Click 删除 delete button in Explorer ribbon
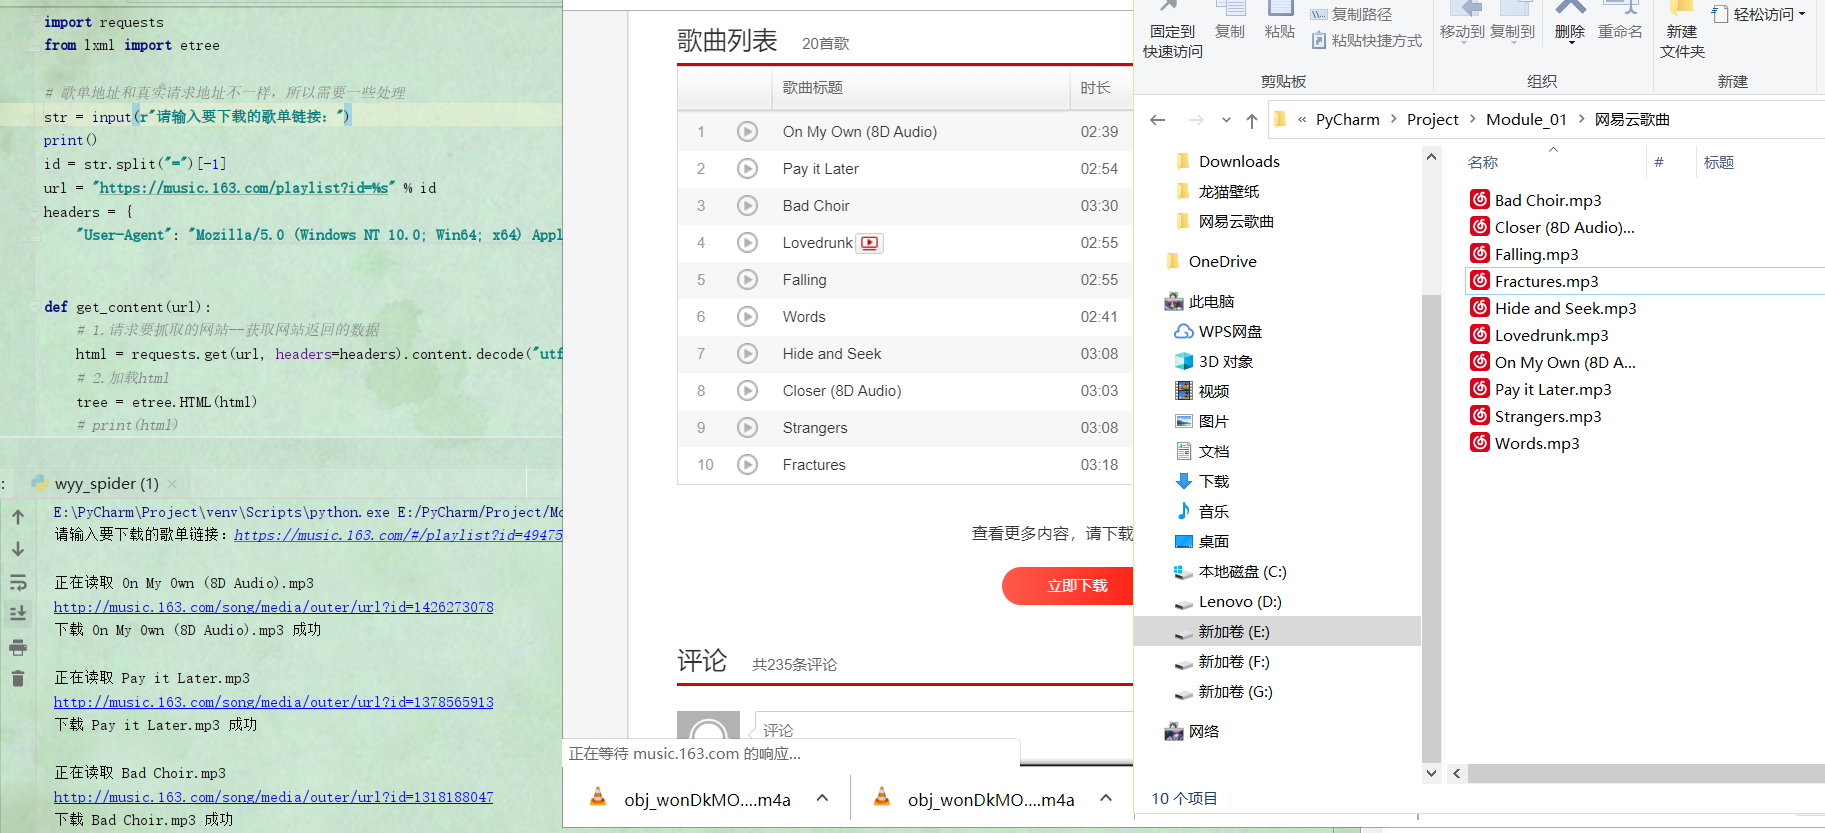This screenshot has width=1825, height=833. click(1570, 22)
